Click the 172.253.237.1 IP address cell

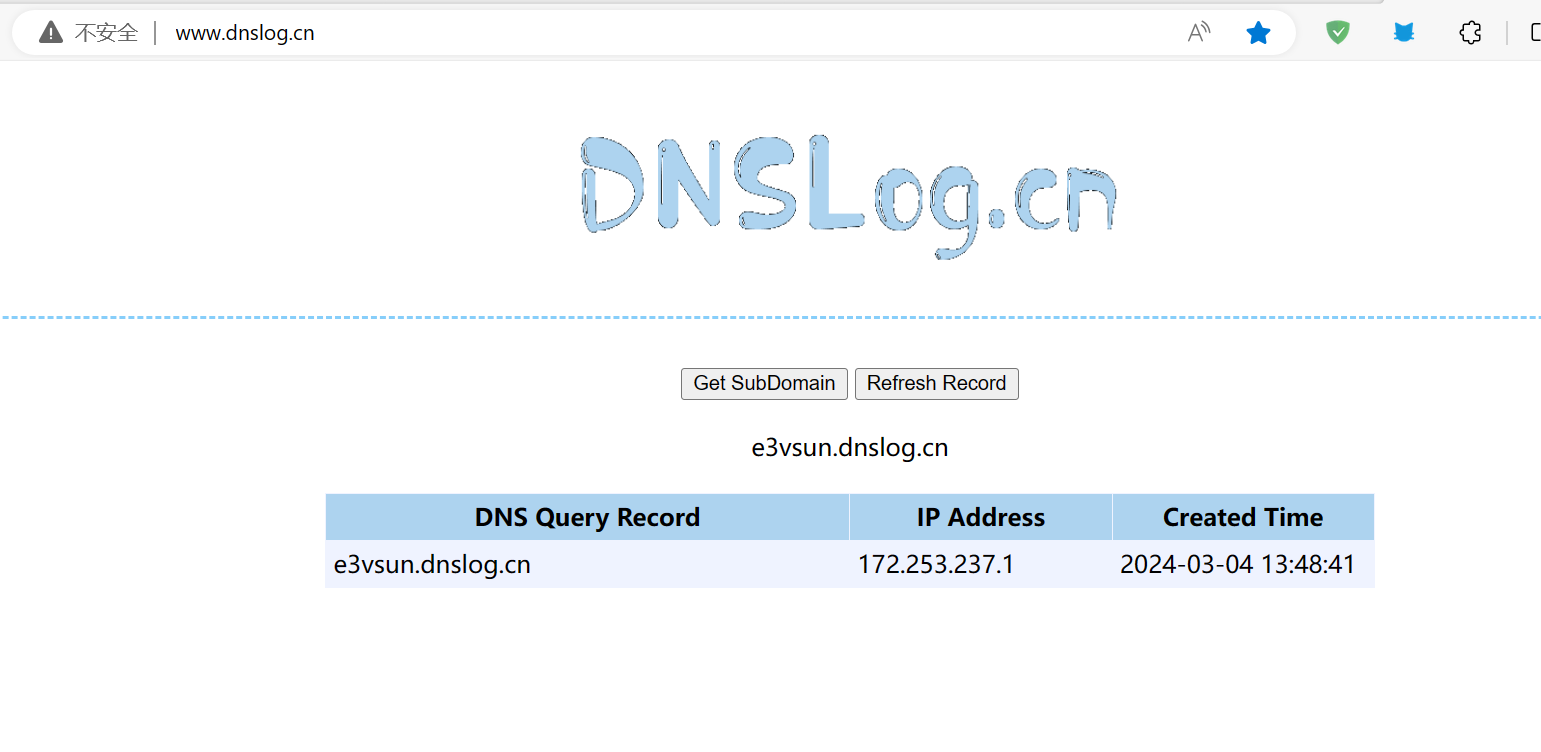point(981,565)
